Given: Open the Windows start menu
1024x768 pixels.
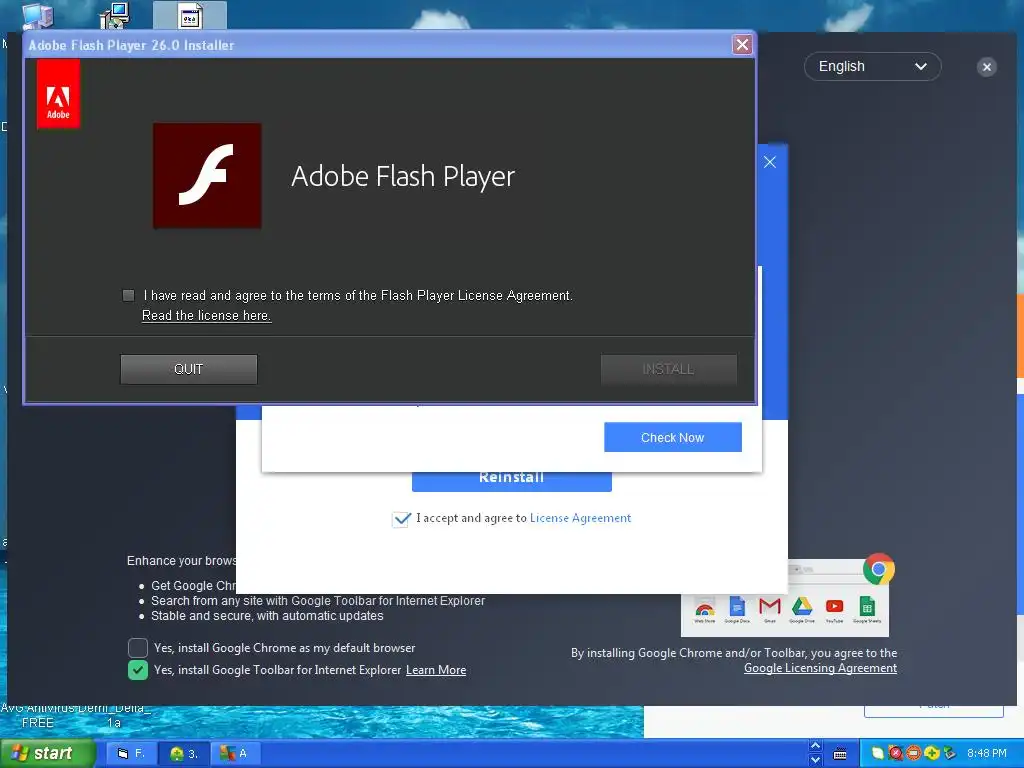Looking at the screenshot, I should tap(48, 754).
